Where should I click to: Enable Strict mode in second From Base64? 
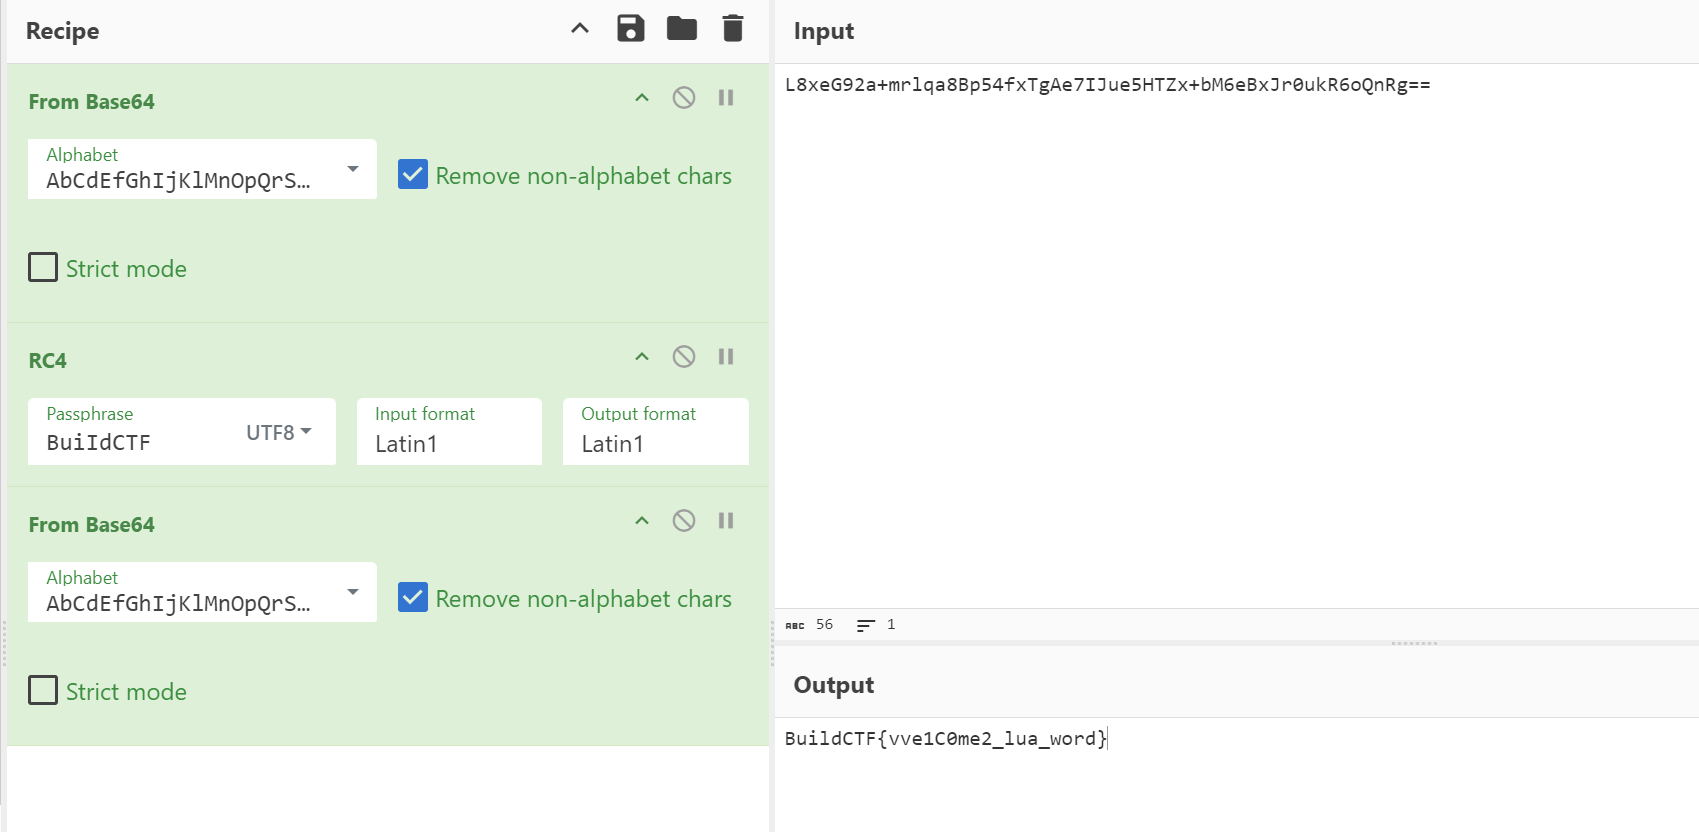point(43,691)
